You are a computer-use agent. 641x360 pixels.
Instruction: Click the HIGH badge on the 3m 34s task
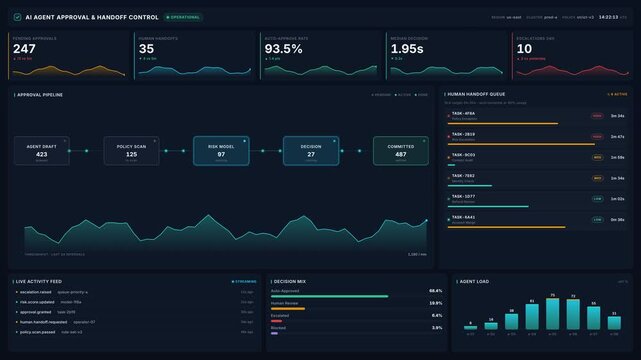[x=597, y=116]
